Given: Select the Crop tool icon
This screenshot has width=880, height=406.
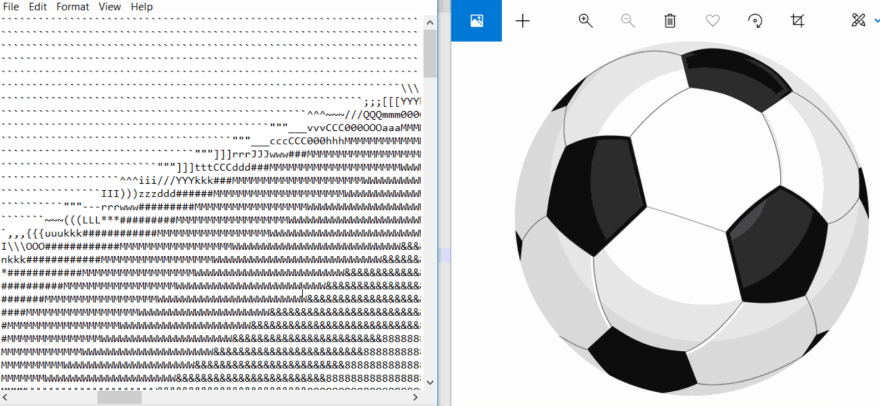Looking at the screenshot, I should click(x=798, y=21).
